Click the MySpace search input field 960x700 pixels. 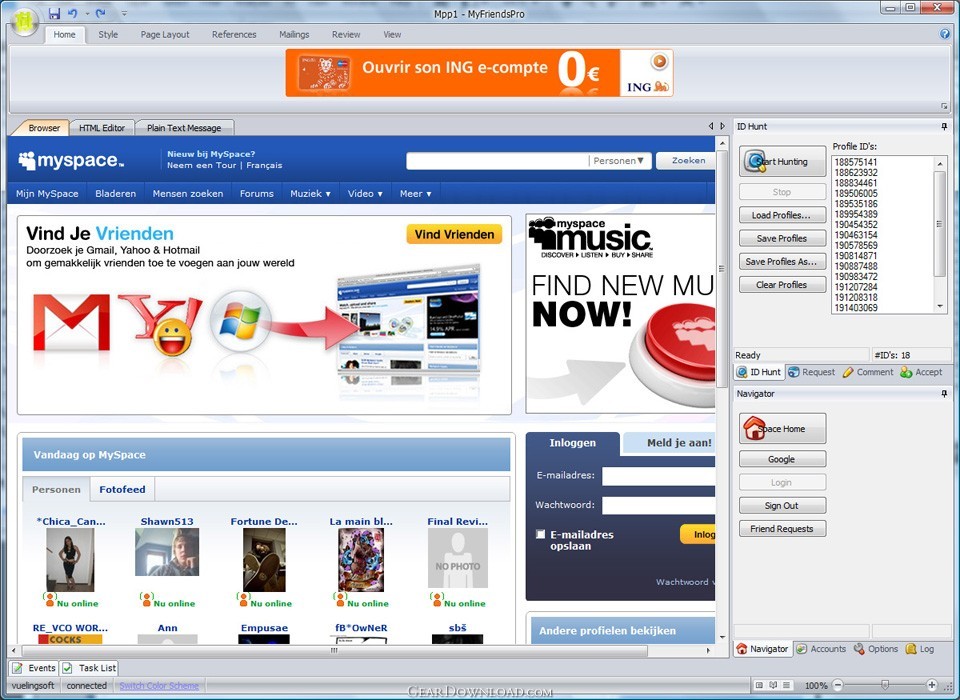(497, 160)
